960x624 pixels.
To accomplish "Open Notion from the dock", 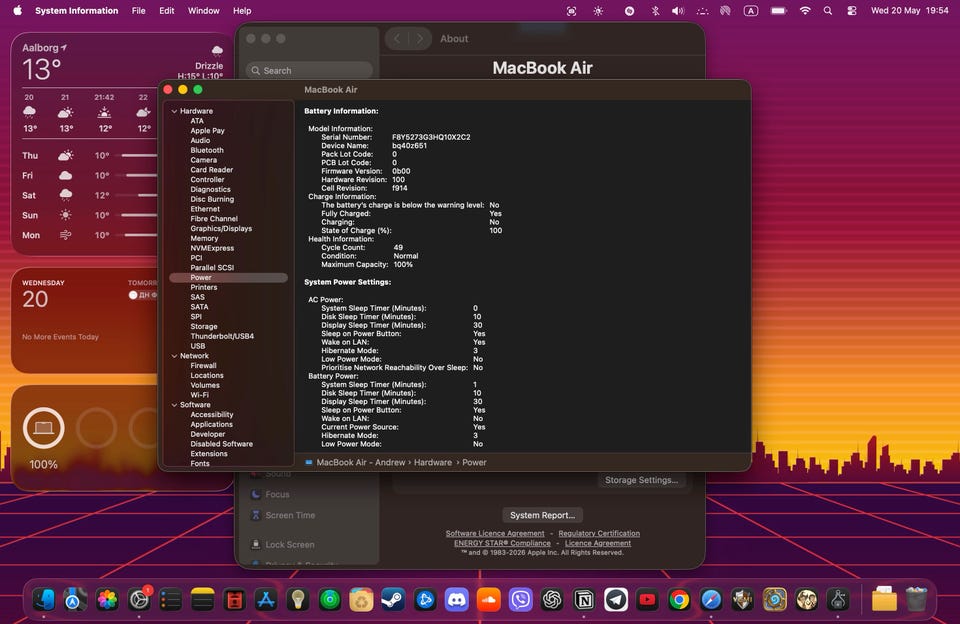I will [584, 600].
